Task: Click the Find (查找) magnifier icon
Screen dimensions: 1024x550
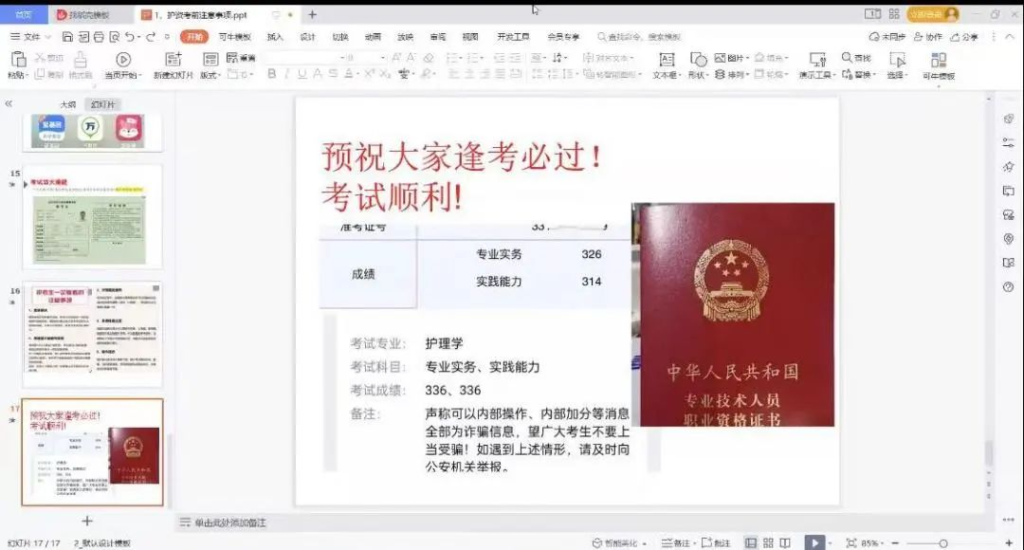Action: pyautogui.click(x=847, y=58)
